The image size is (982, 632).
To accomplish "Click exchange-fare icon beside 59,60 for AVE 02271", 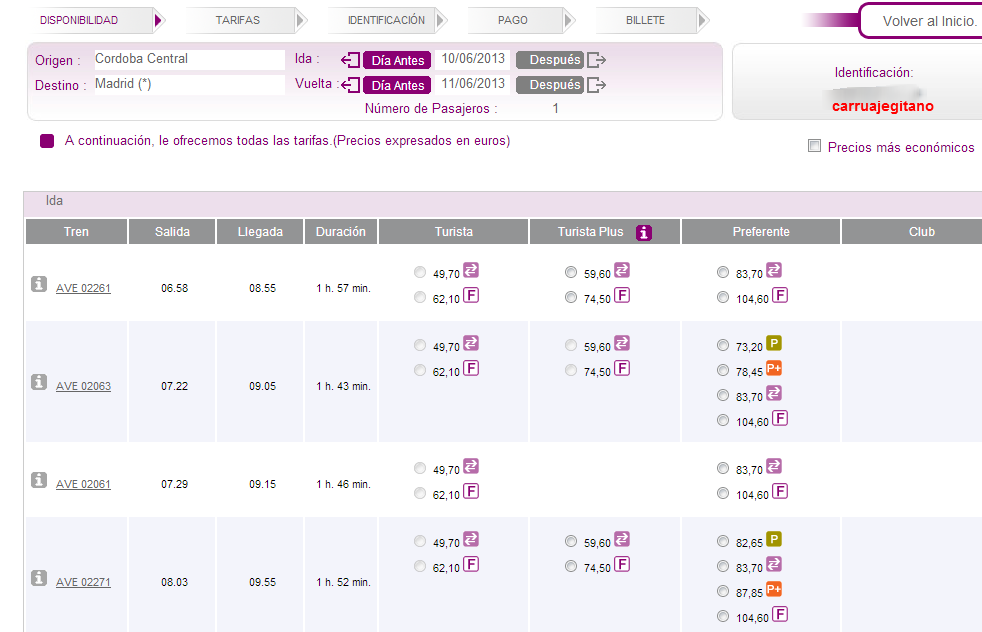I will [x=622, y=539].
